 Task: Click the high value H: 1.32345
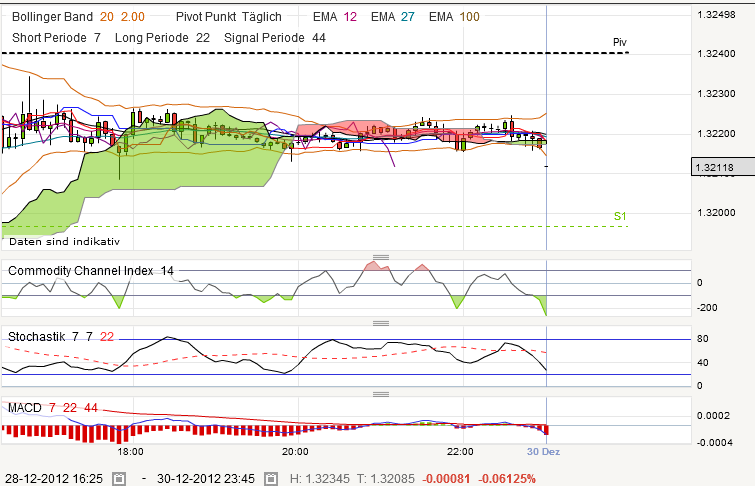320,479
